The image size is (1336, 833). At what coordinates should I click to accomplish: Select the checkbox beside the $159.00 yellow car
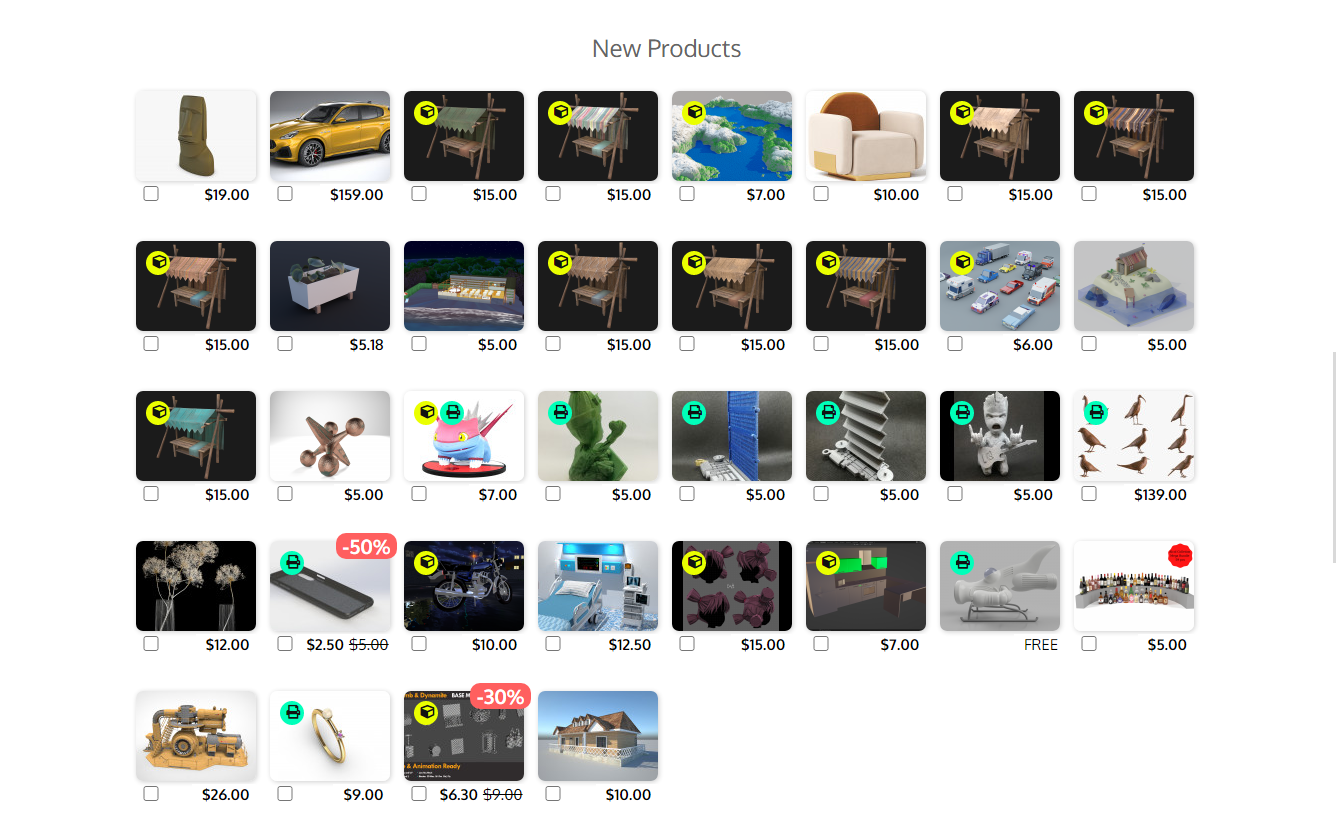coord(285,194)
